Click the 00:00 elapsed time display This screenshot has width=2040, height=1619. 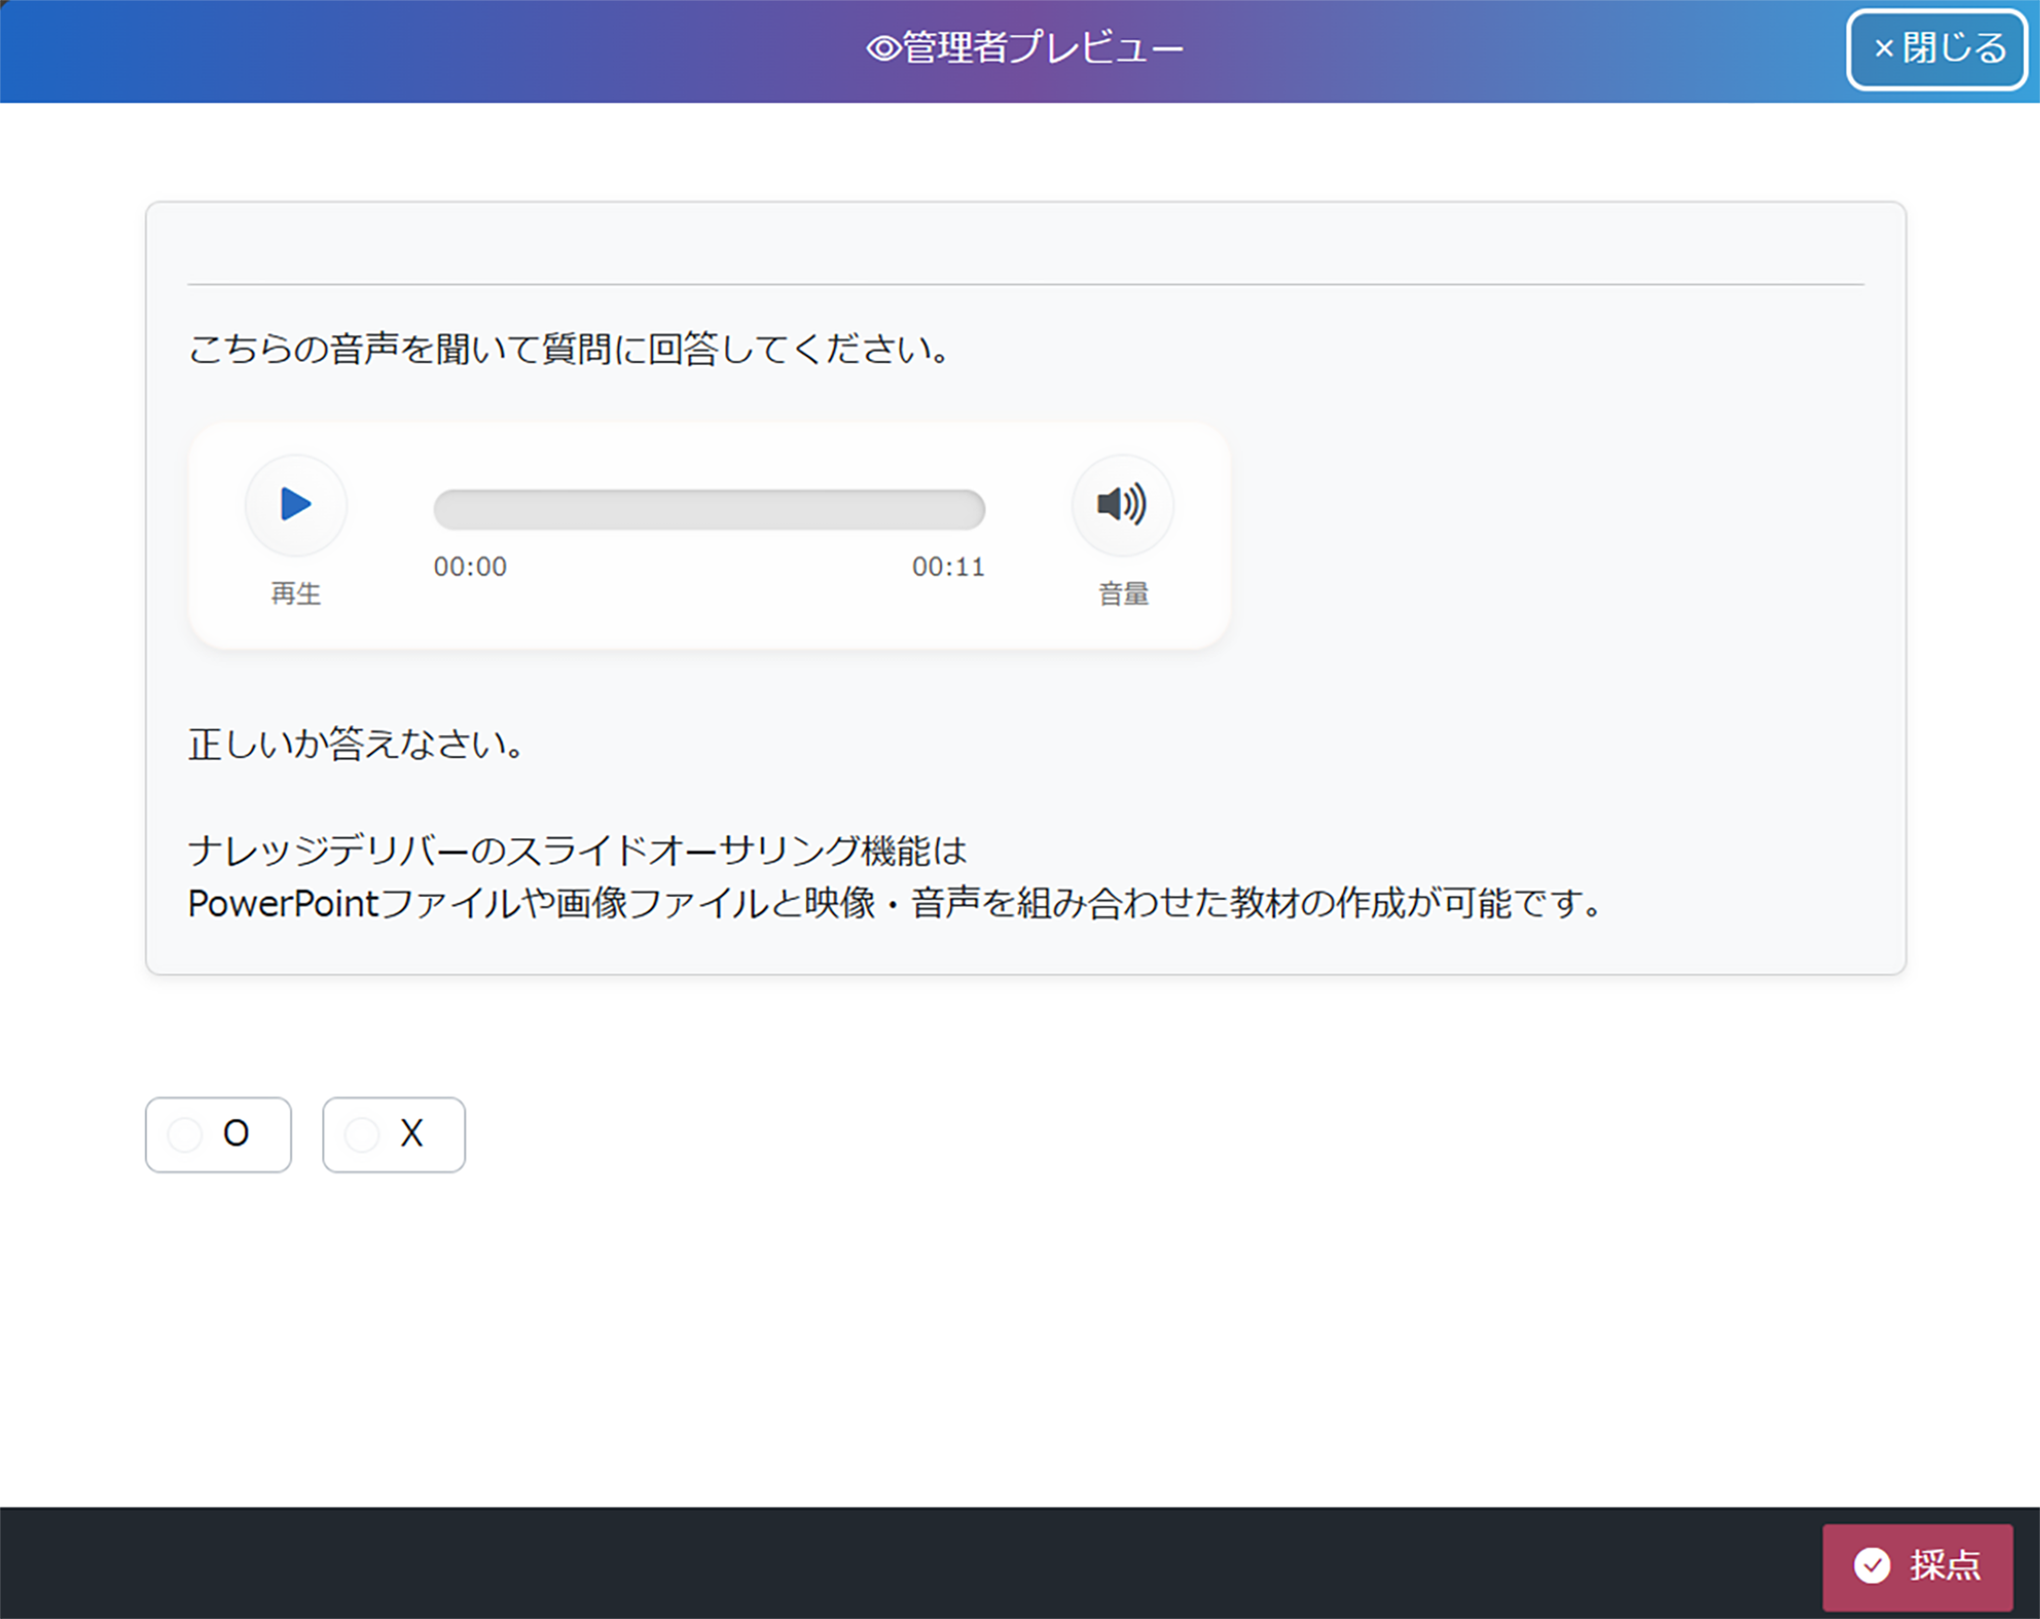[x=470, y=567]
